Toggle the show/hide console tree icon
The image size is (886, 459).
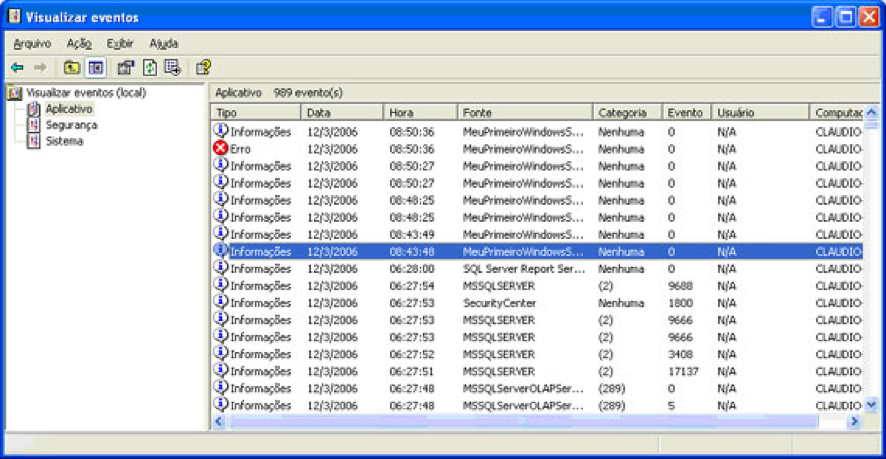pyautogui.click(x=95, y=68)
